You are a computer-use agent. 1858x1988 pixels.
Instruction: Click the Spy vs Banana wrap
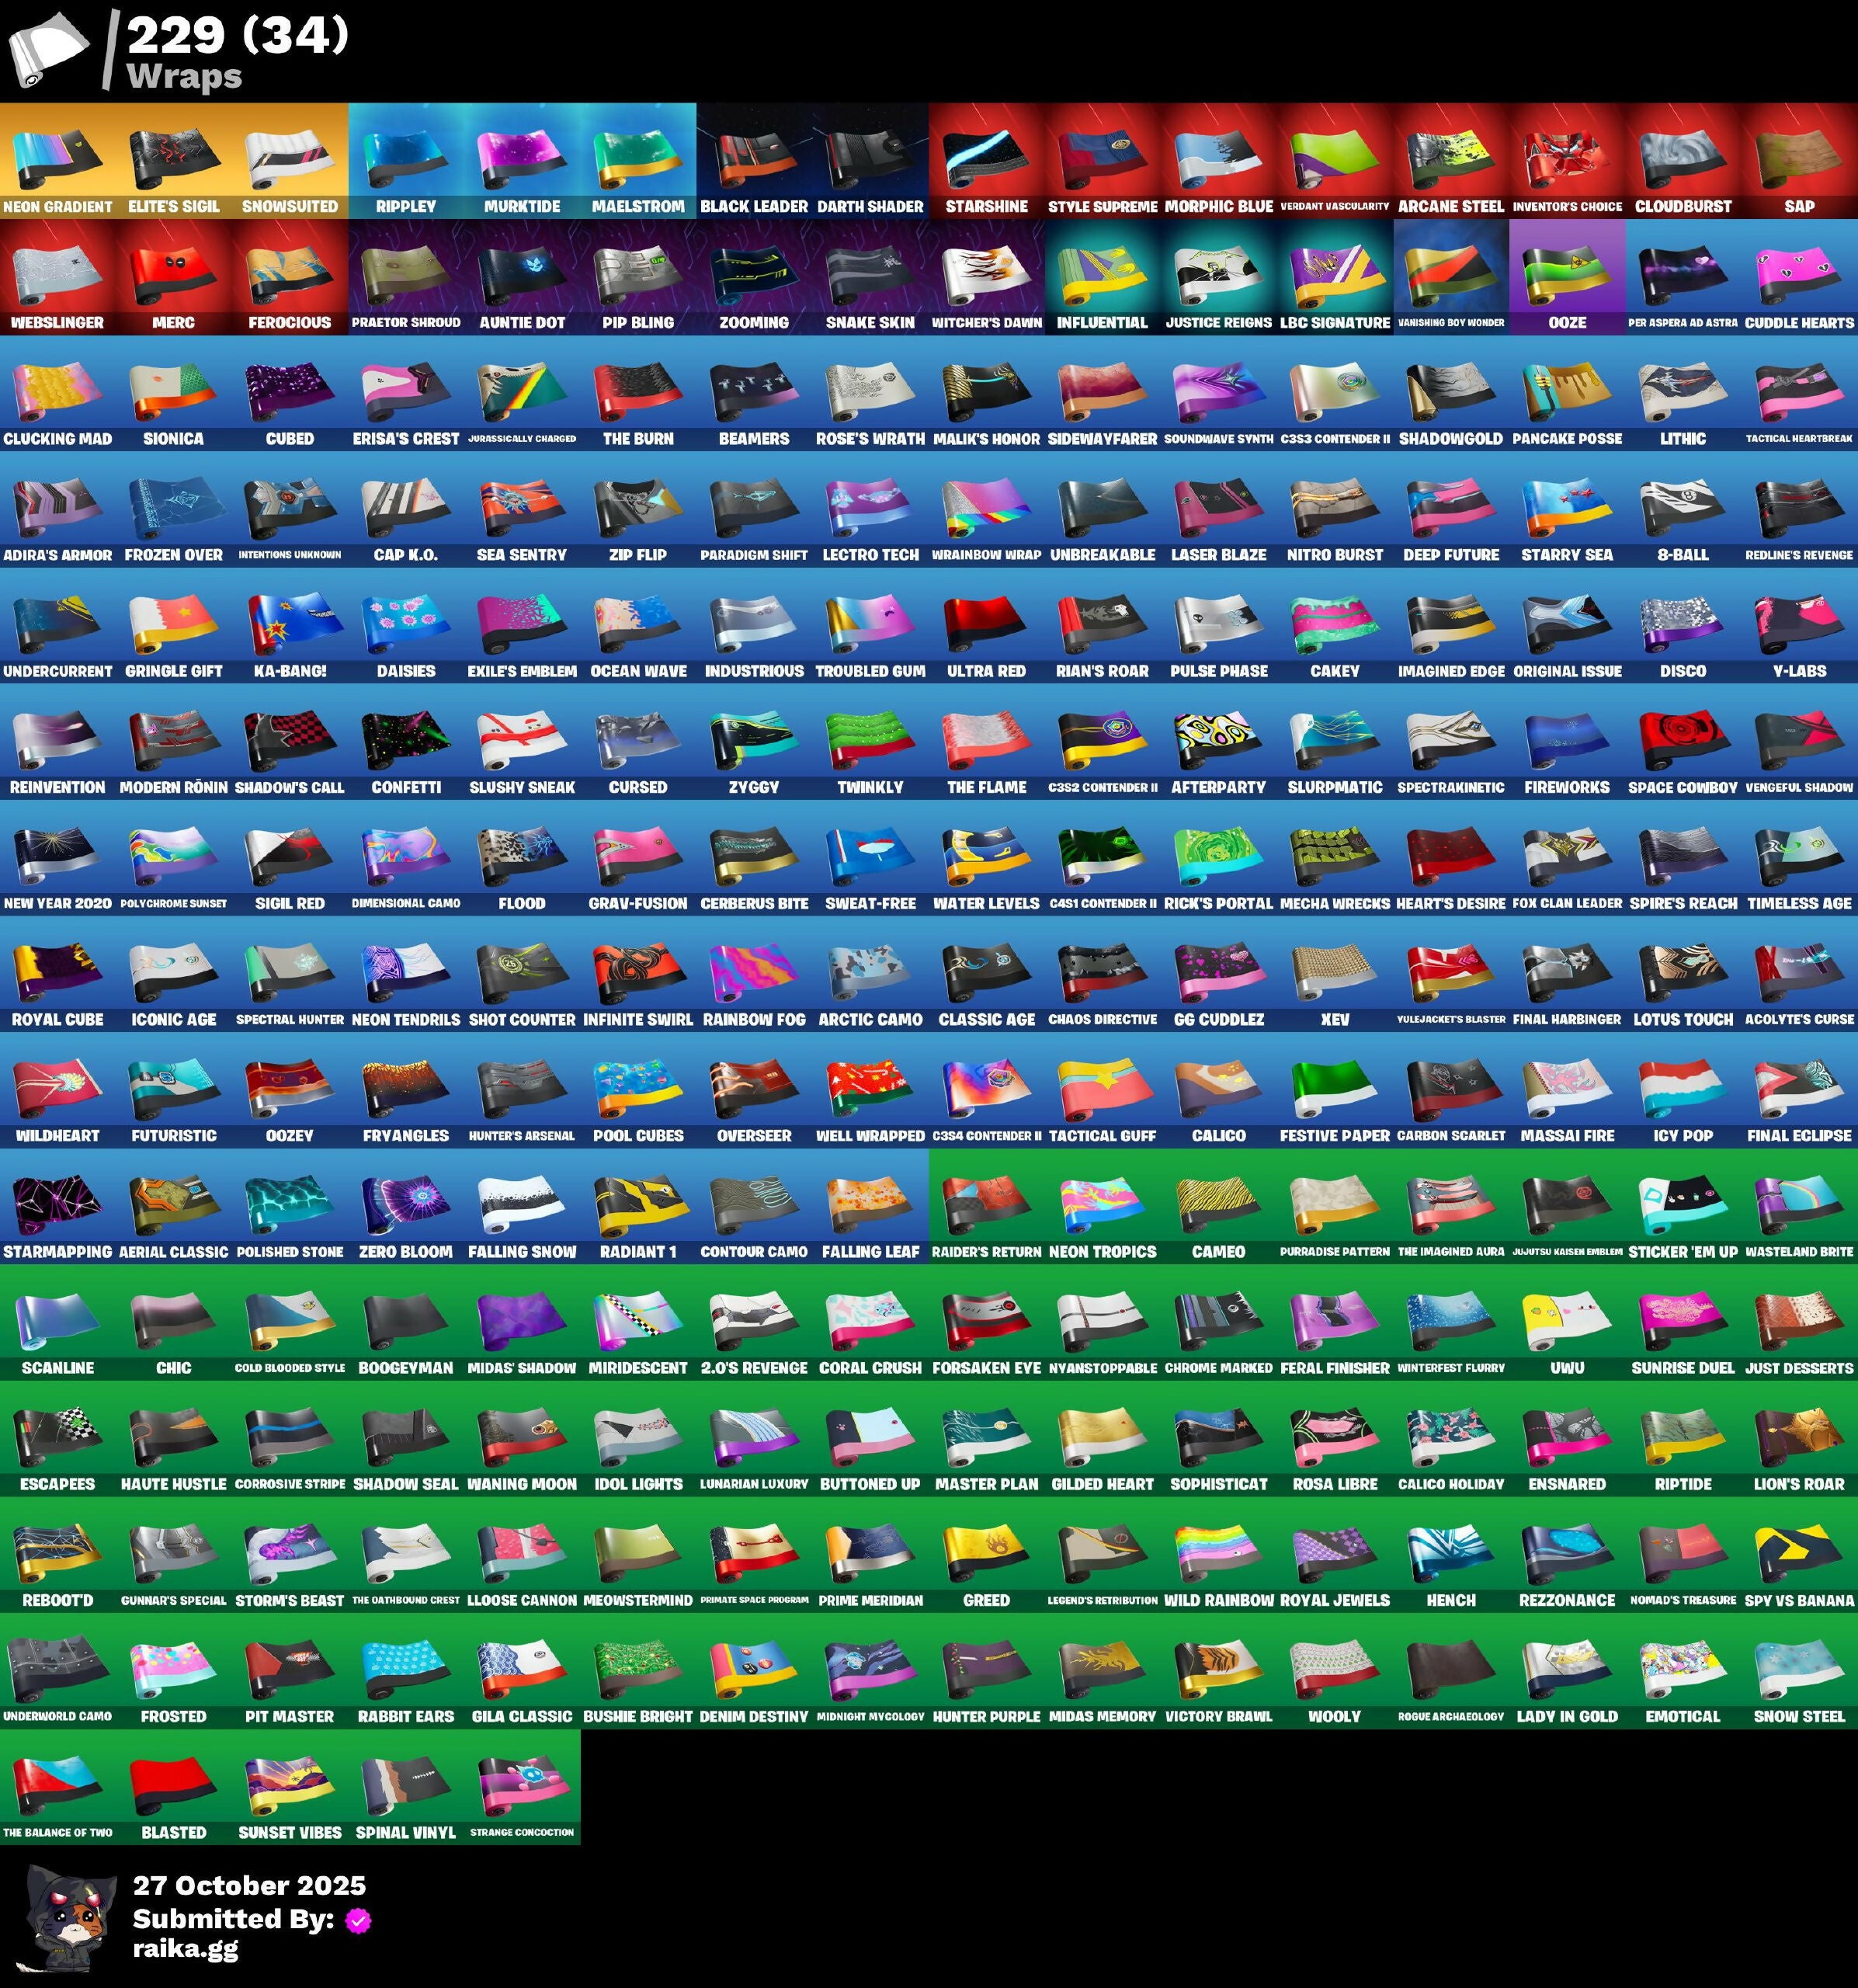click(x=1799, y=1552)
